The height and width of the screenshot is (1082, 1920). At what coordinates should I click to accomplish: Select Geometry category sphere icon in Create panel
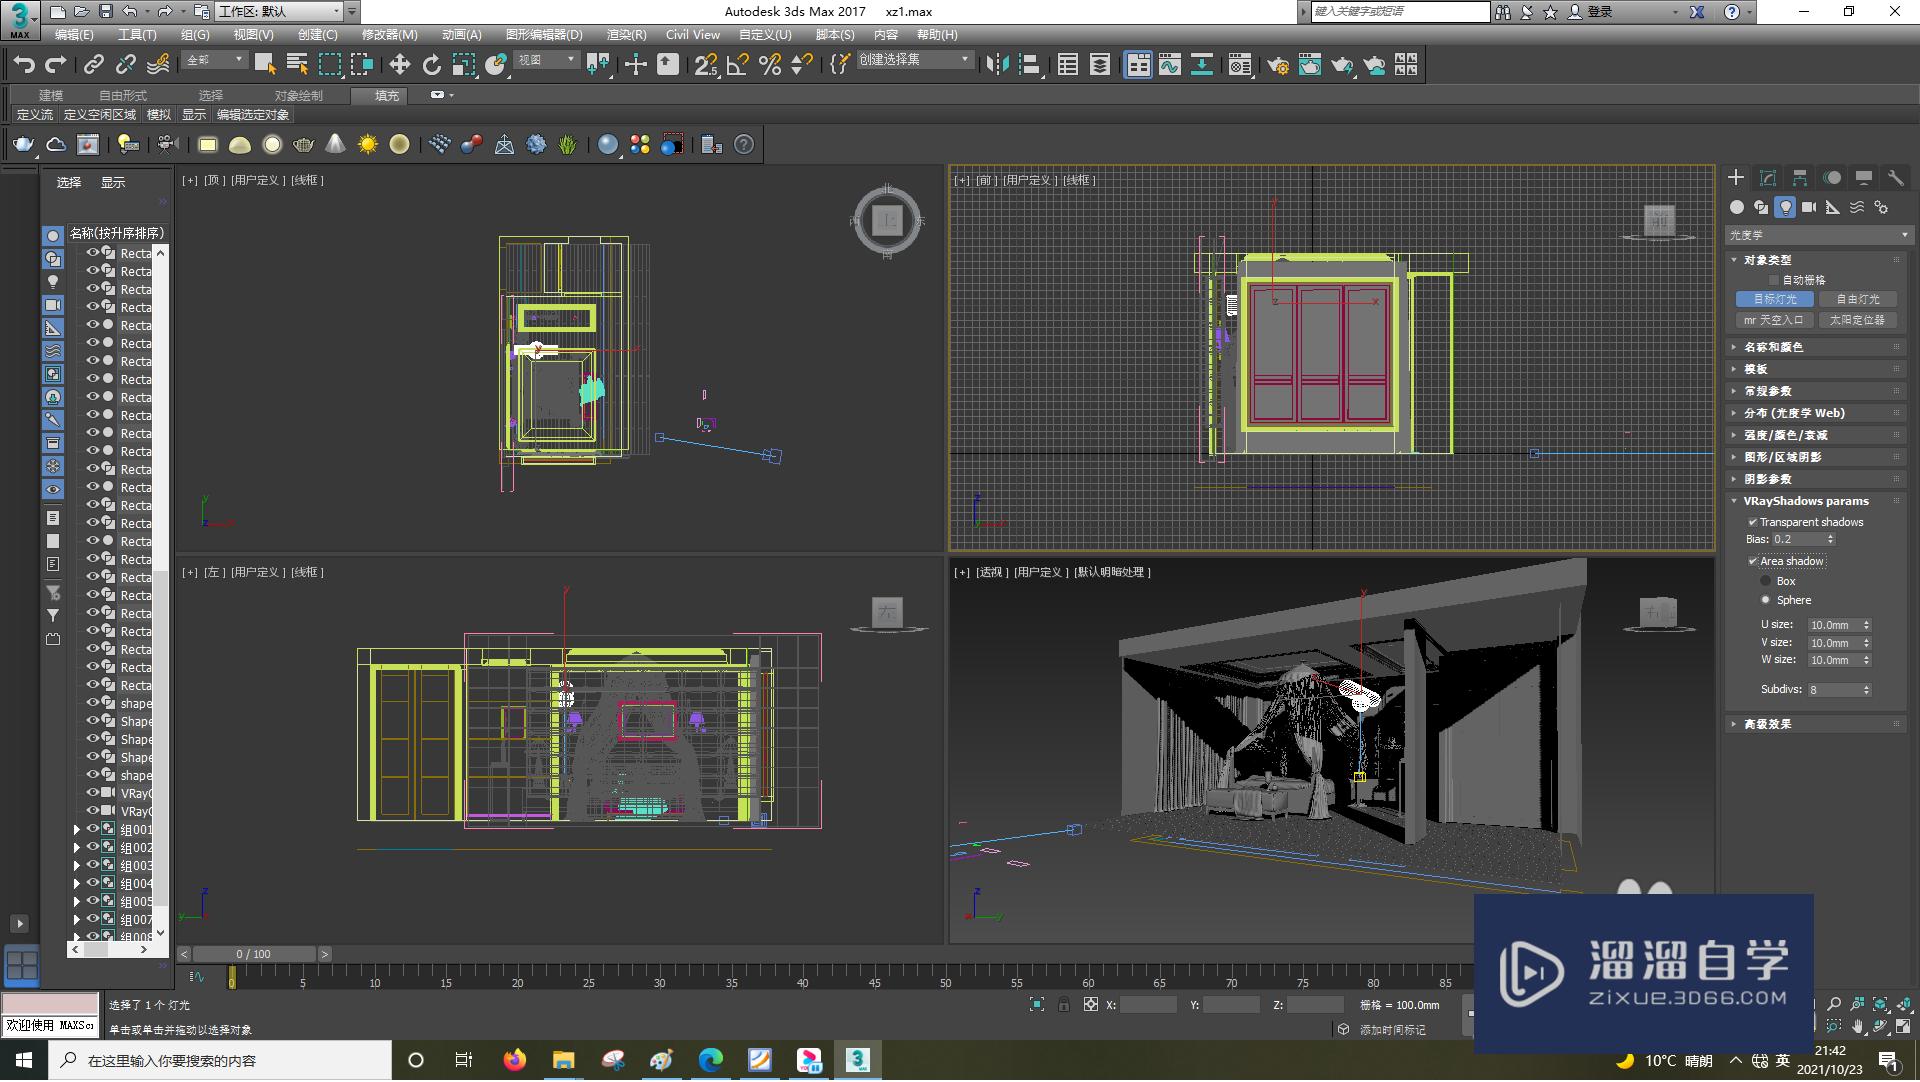coord(1737,207)
